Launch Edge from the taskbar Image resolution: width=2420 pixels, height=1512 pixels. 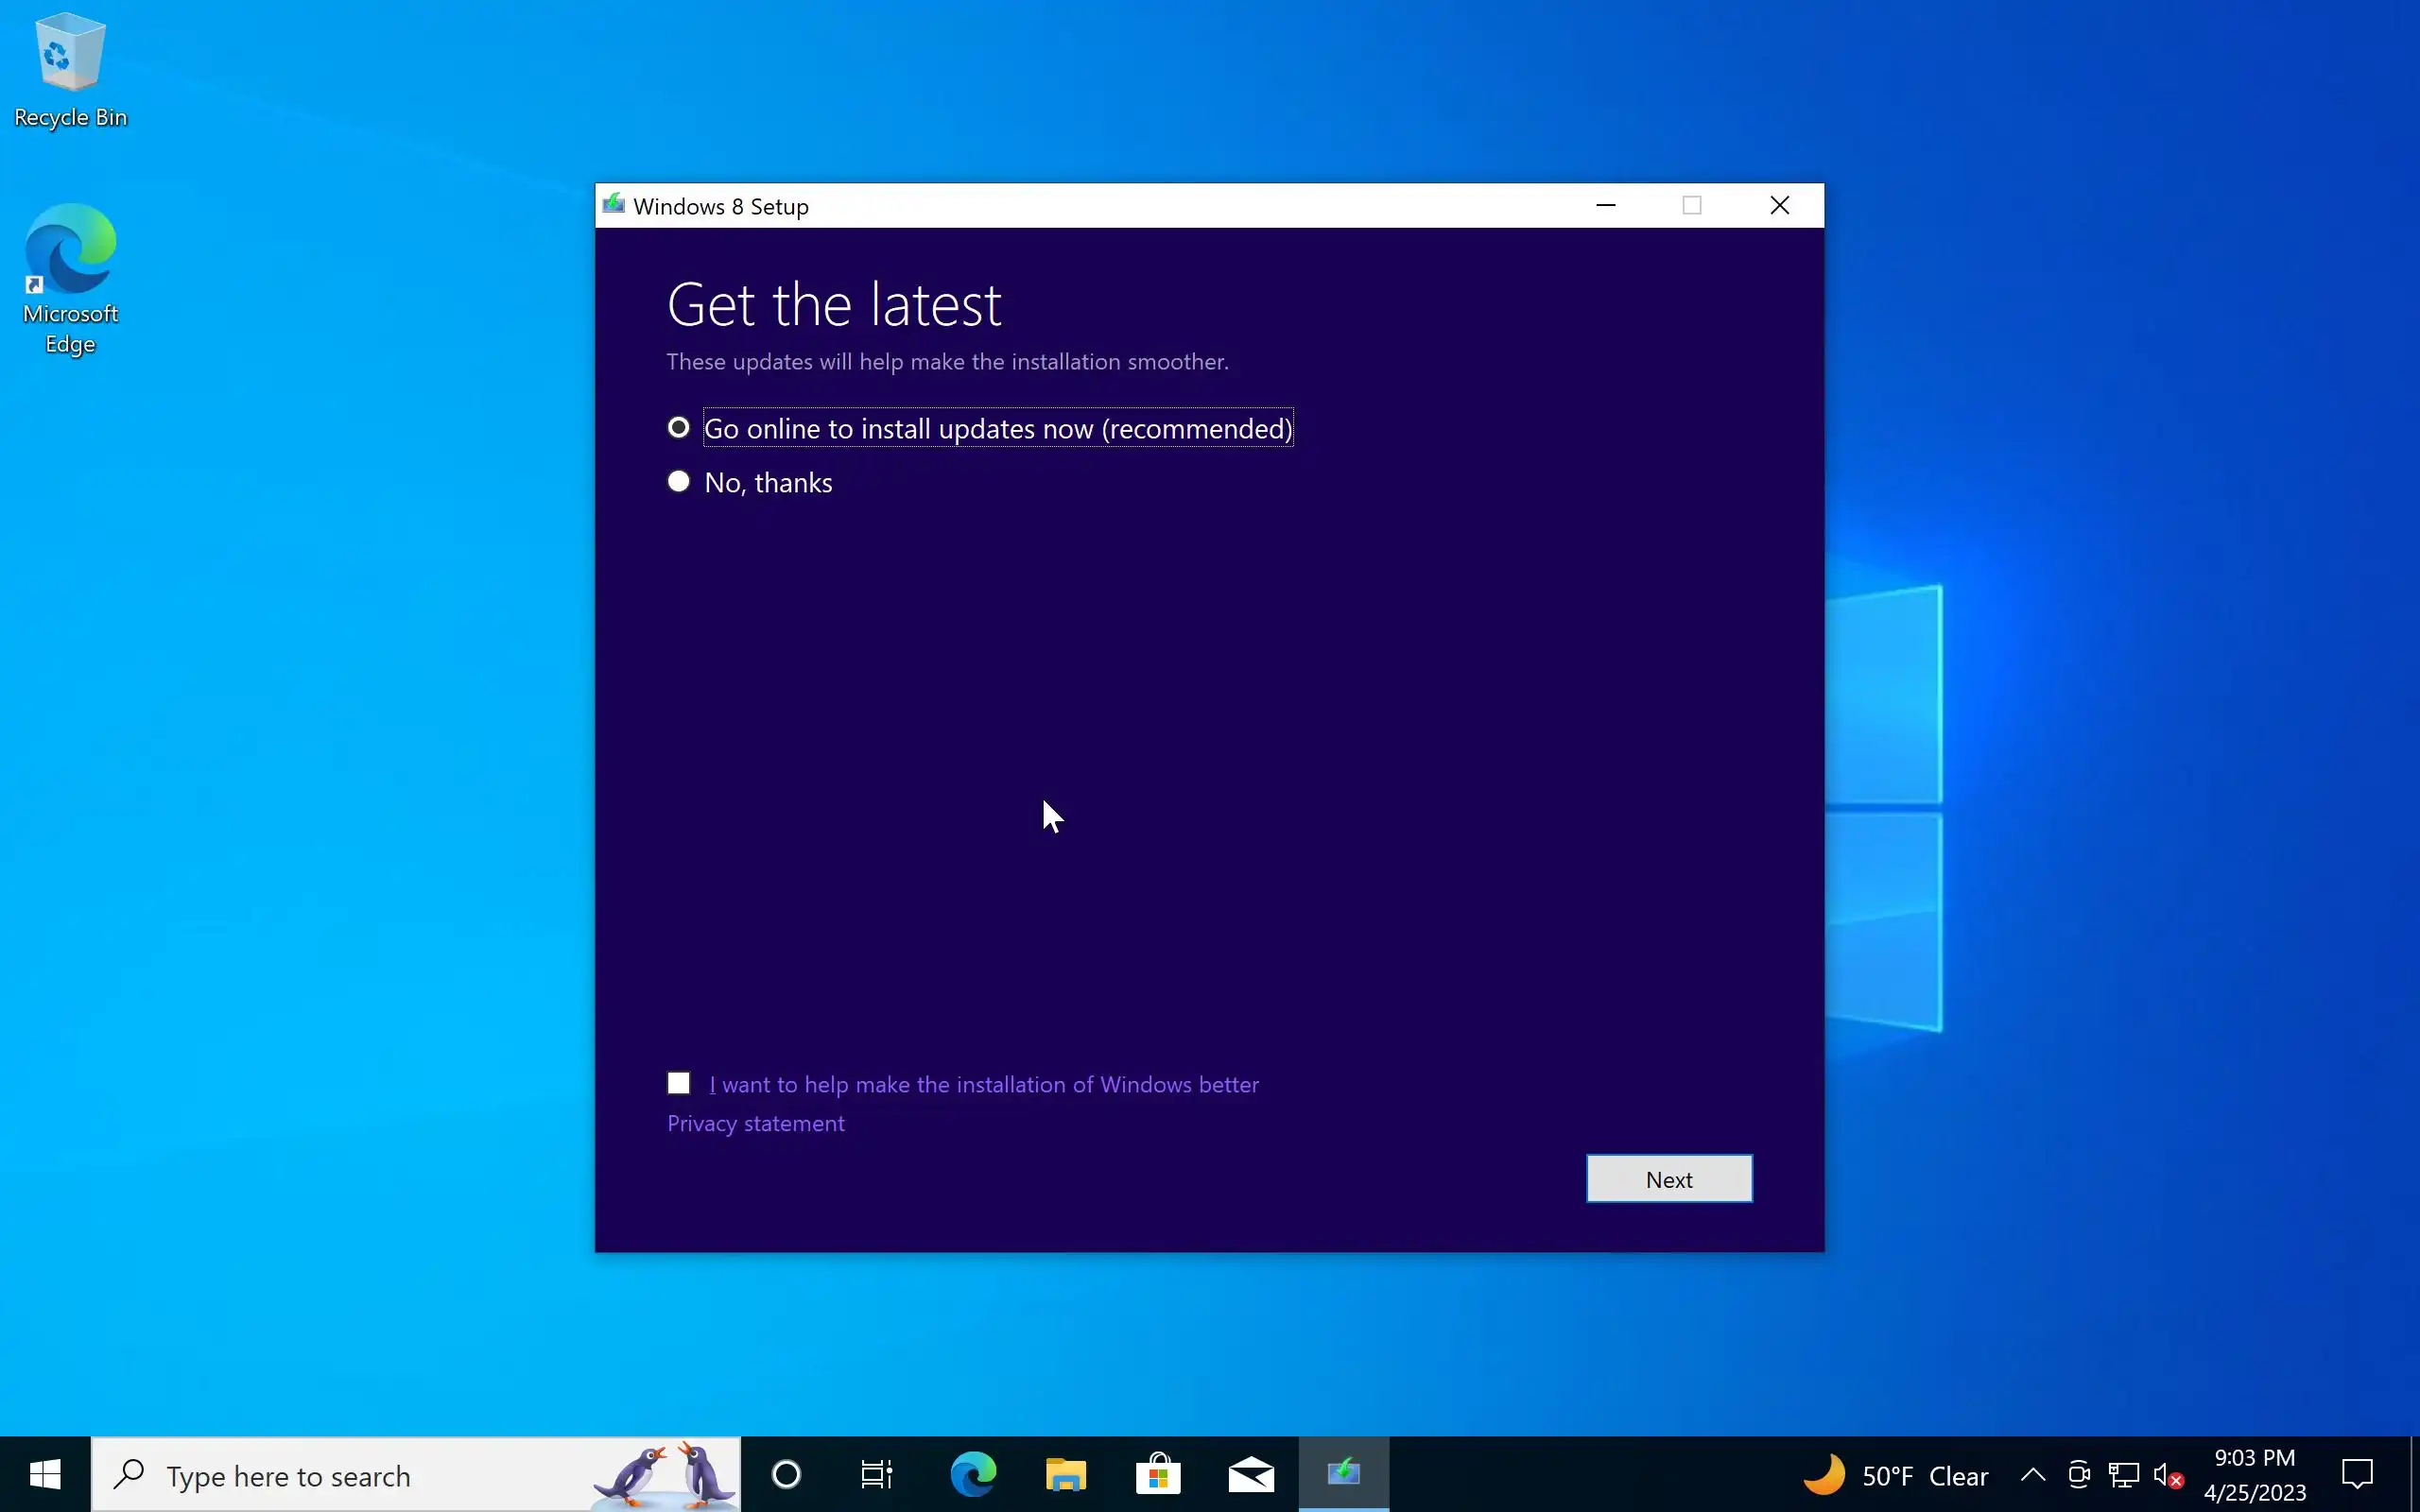(972, 1474)
